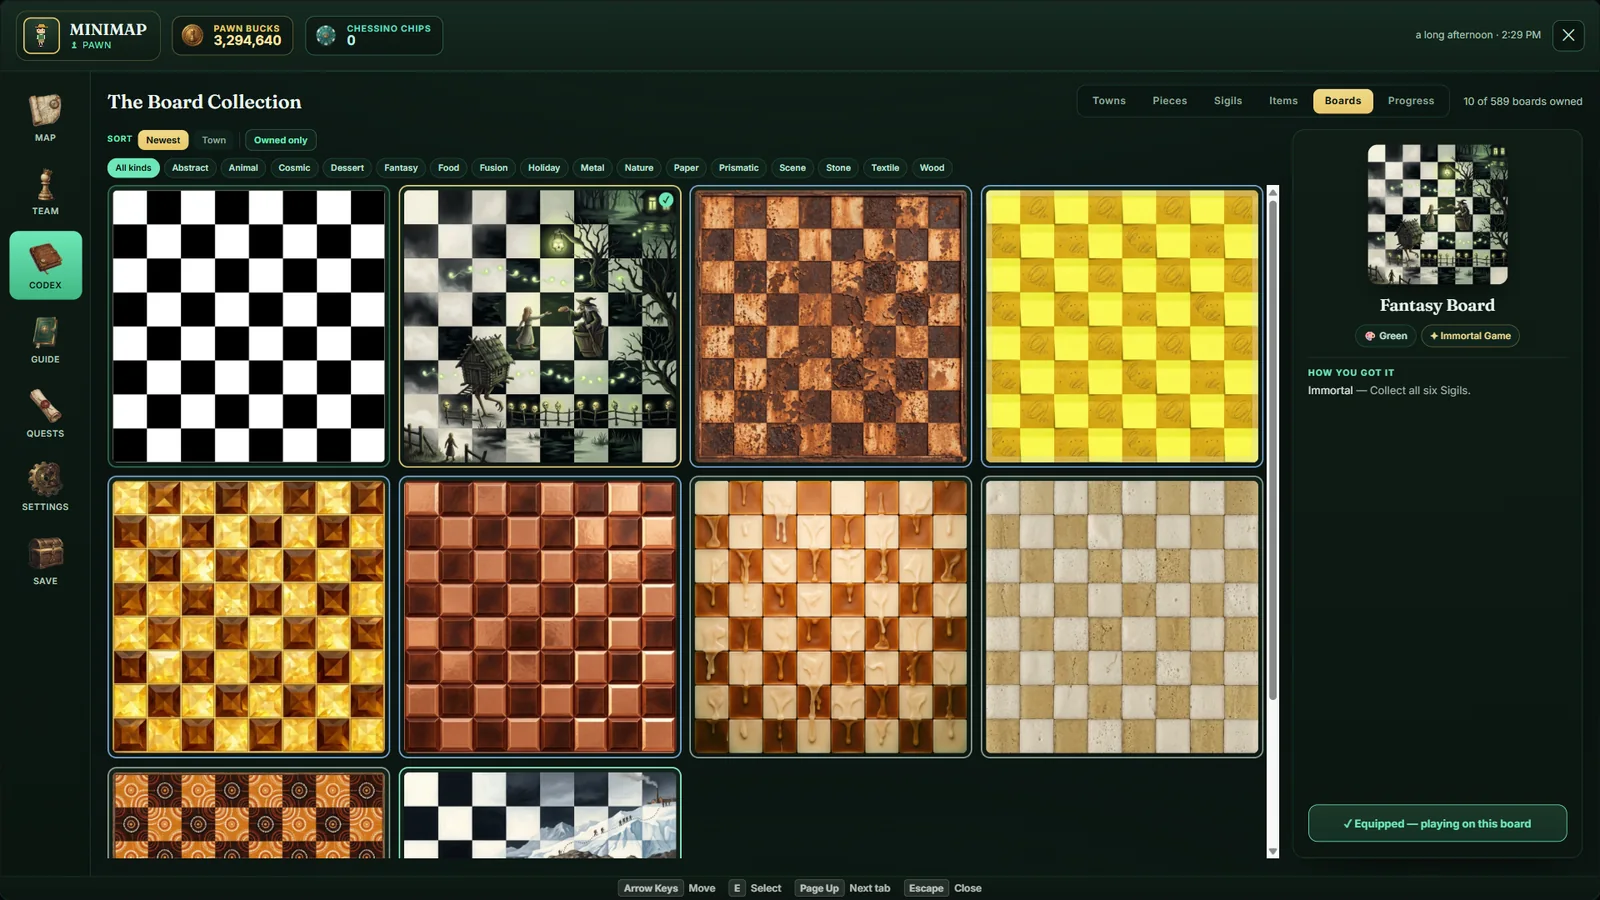Switch to the Sigils tab
Viewport: 1600px width, 900px height.
point(1228,101)
